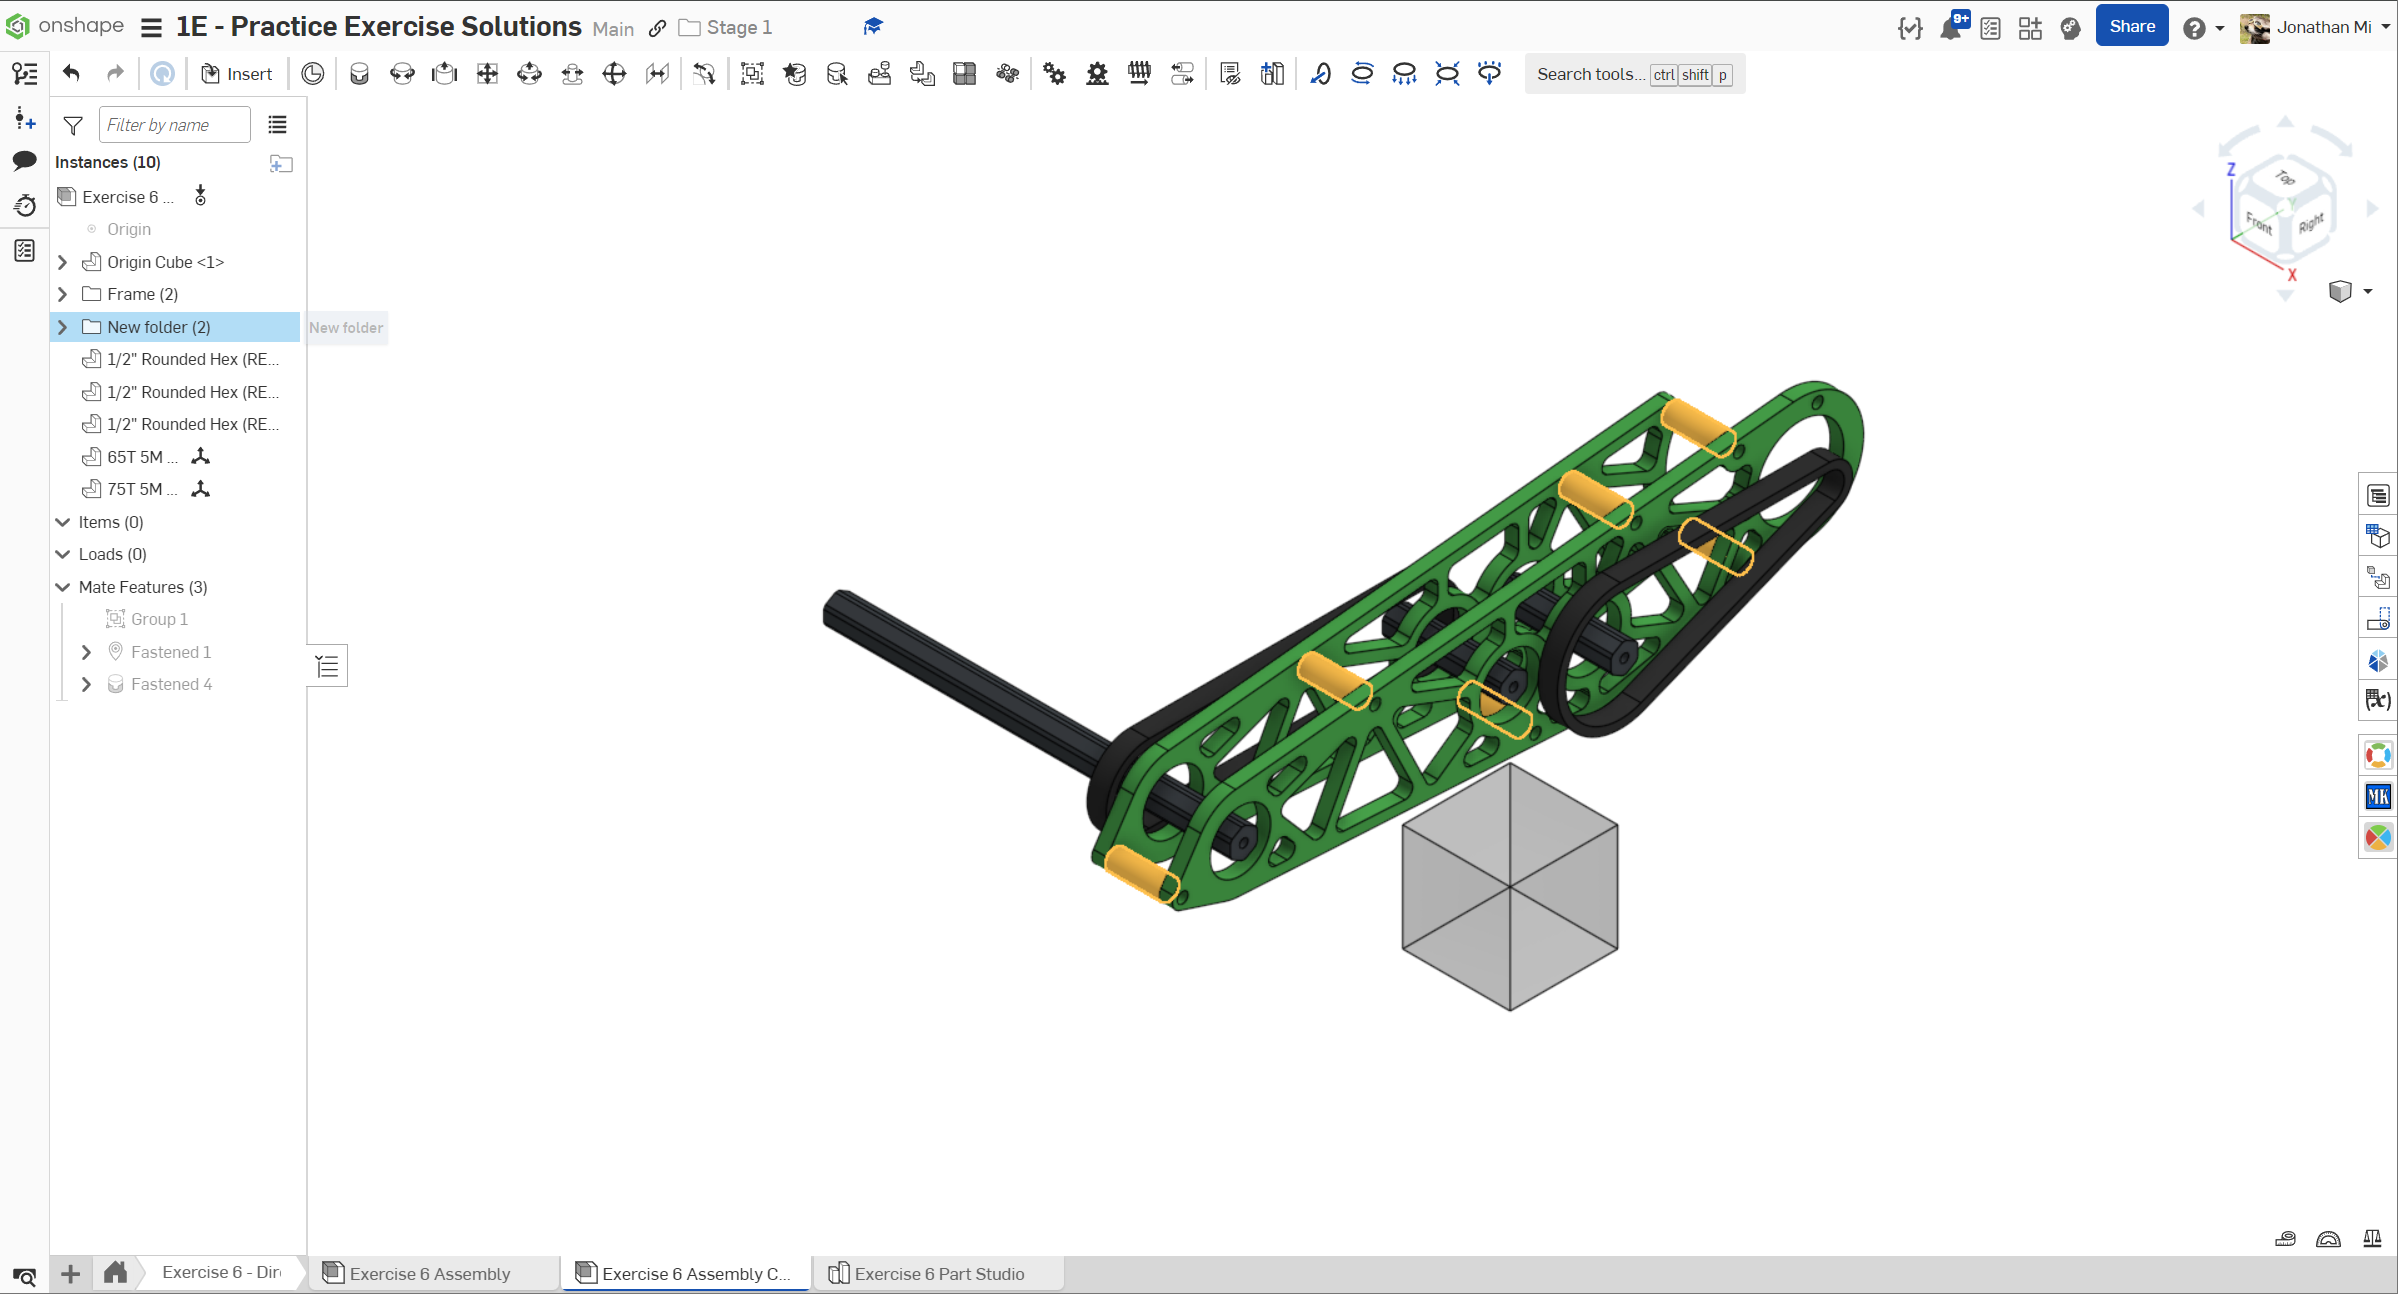Toggle the feature list panel flyout
Screen dimensions: 2398x1294
[327, 666]
